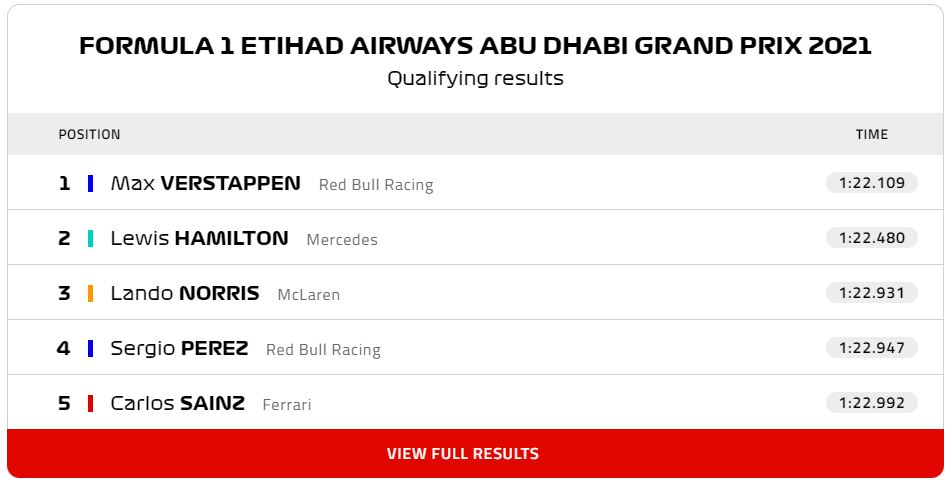
Task: Click the Position column header
Action: pos(89,134)
